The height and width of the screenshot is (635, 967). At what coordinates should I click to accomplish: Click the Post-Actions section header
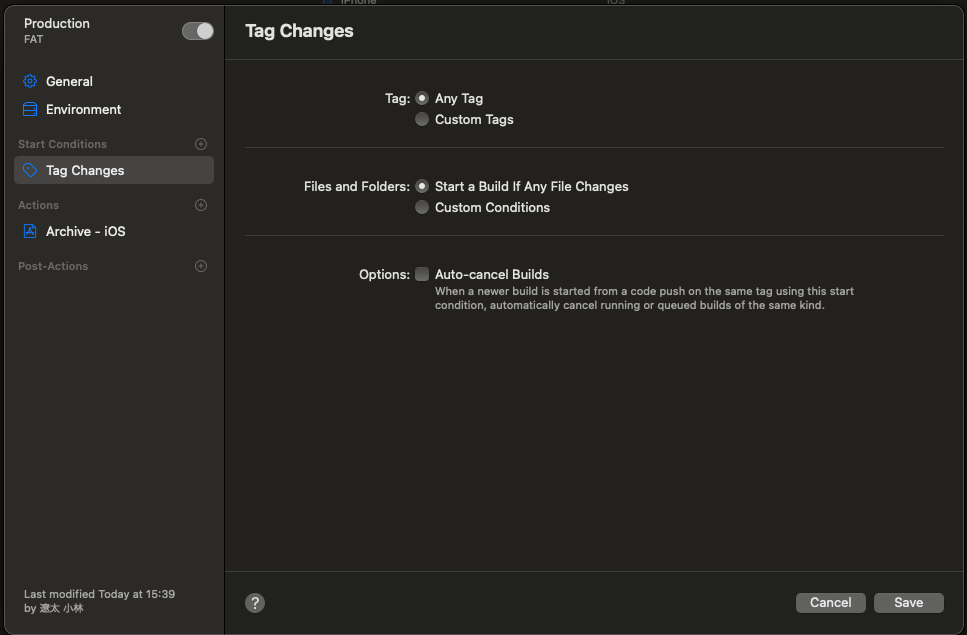point(53,266)
